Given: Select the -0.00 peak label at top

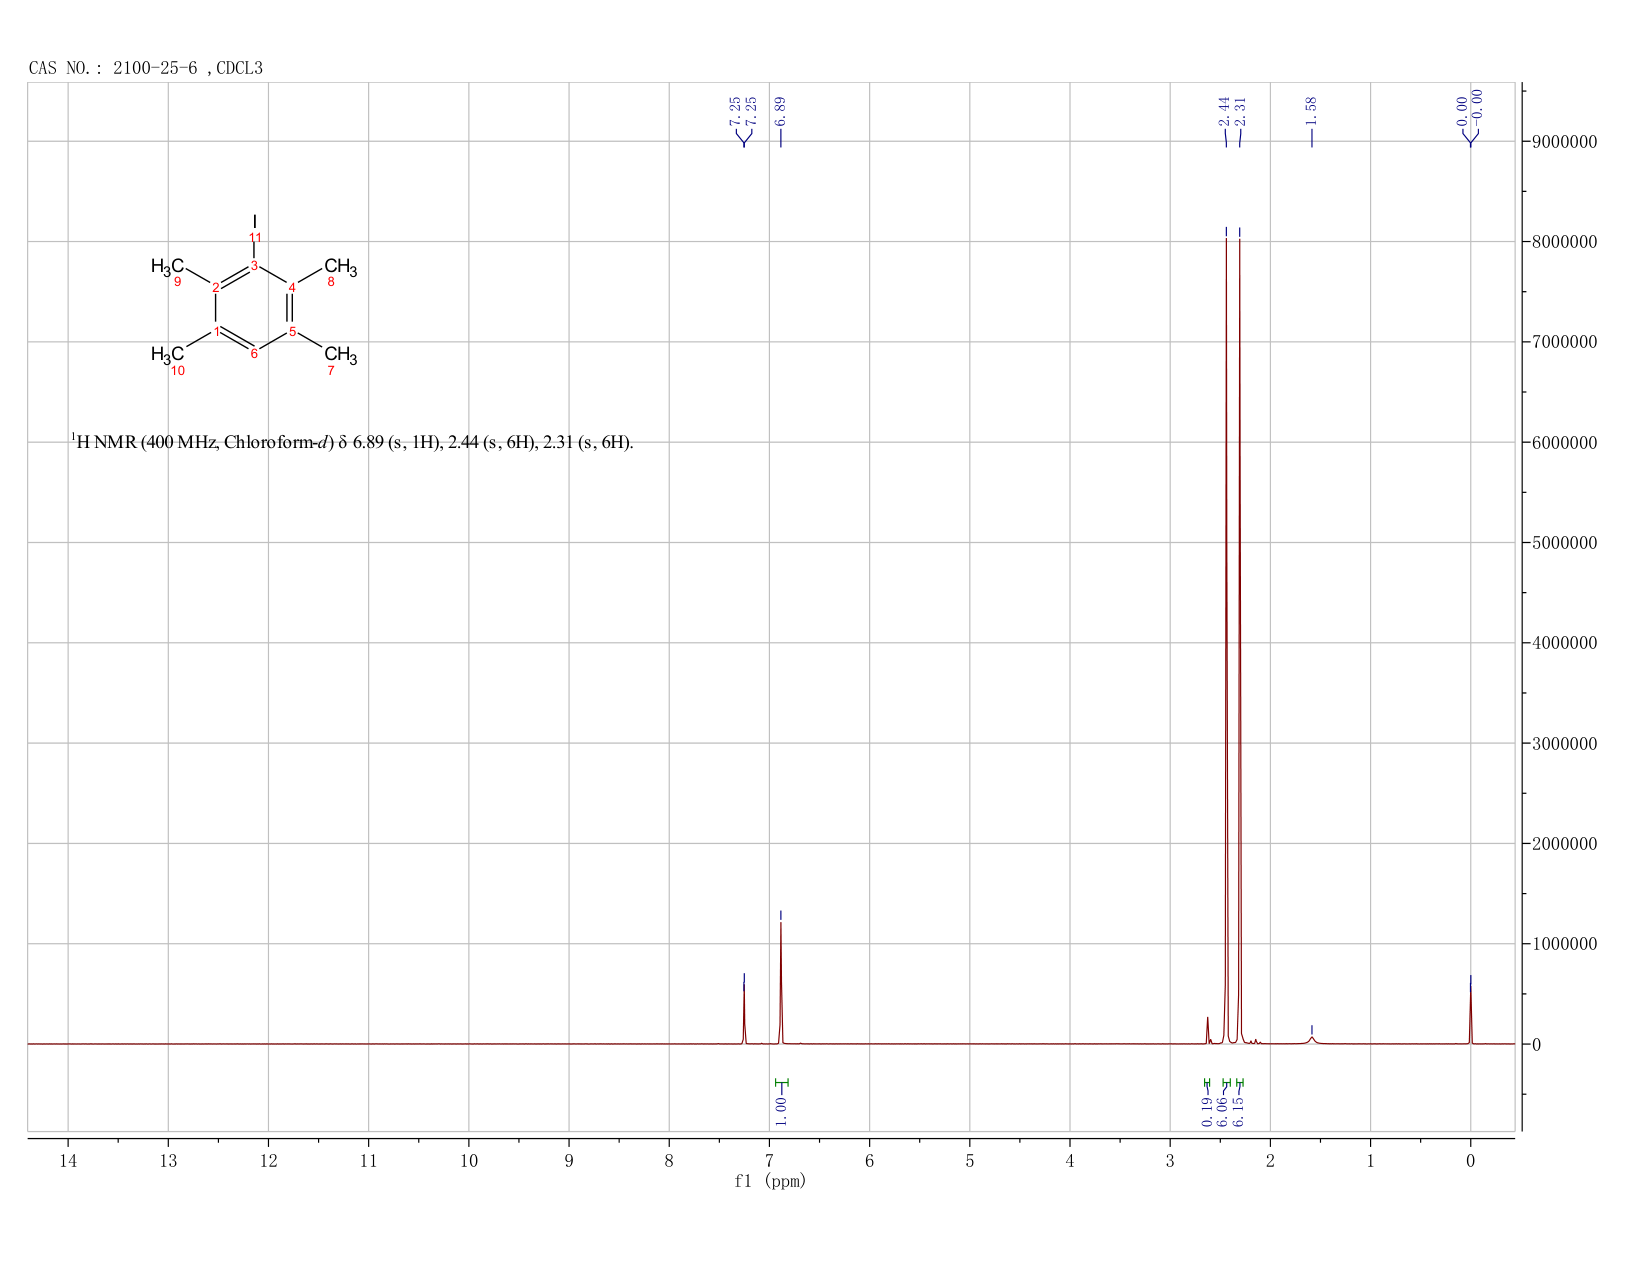Looking at the screenshot, I should coord(1478,107).
